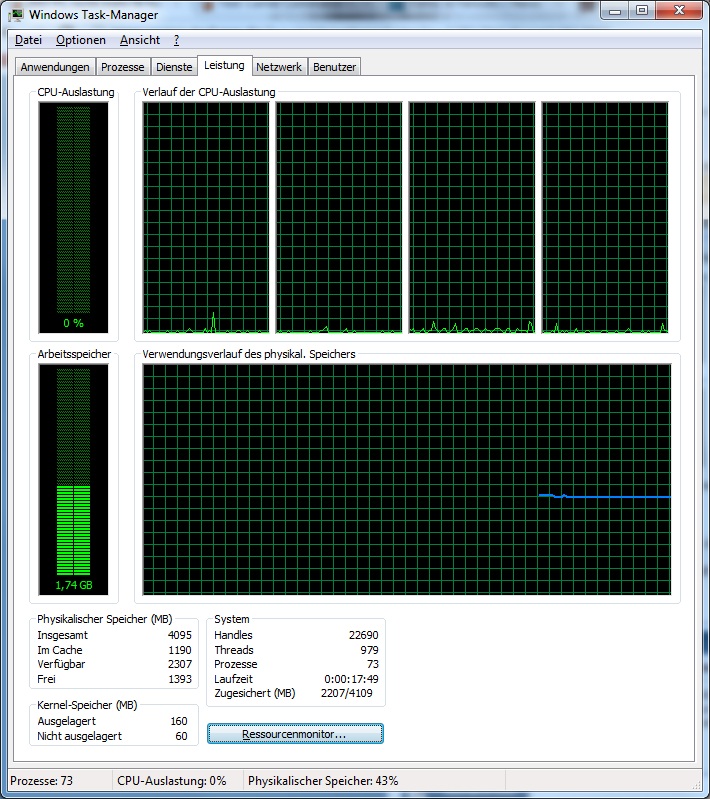Open the Datei menu
Screen dimensions: 710x799
click(28, 40)
